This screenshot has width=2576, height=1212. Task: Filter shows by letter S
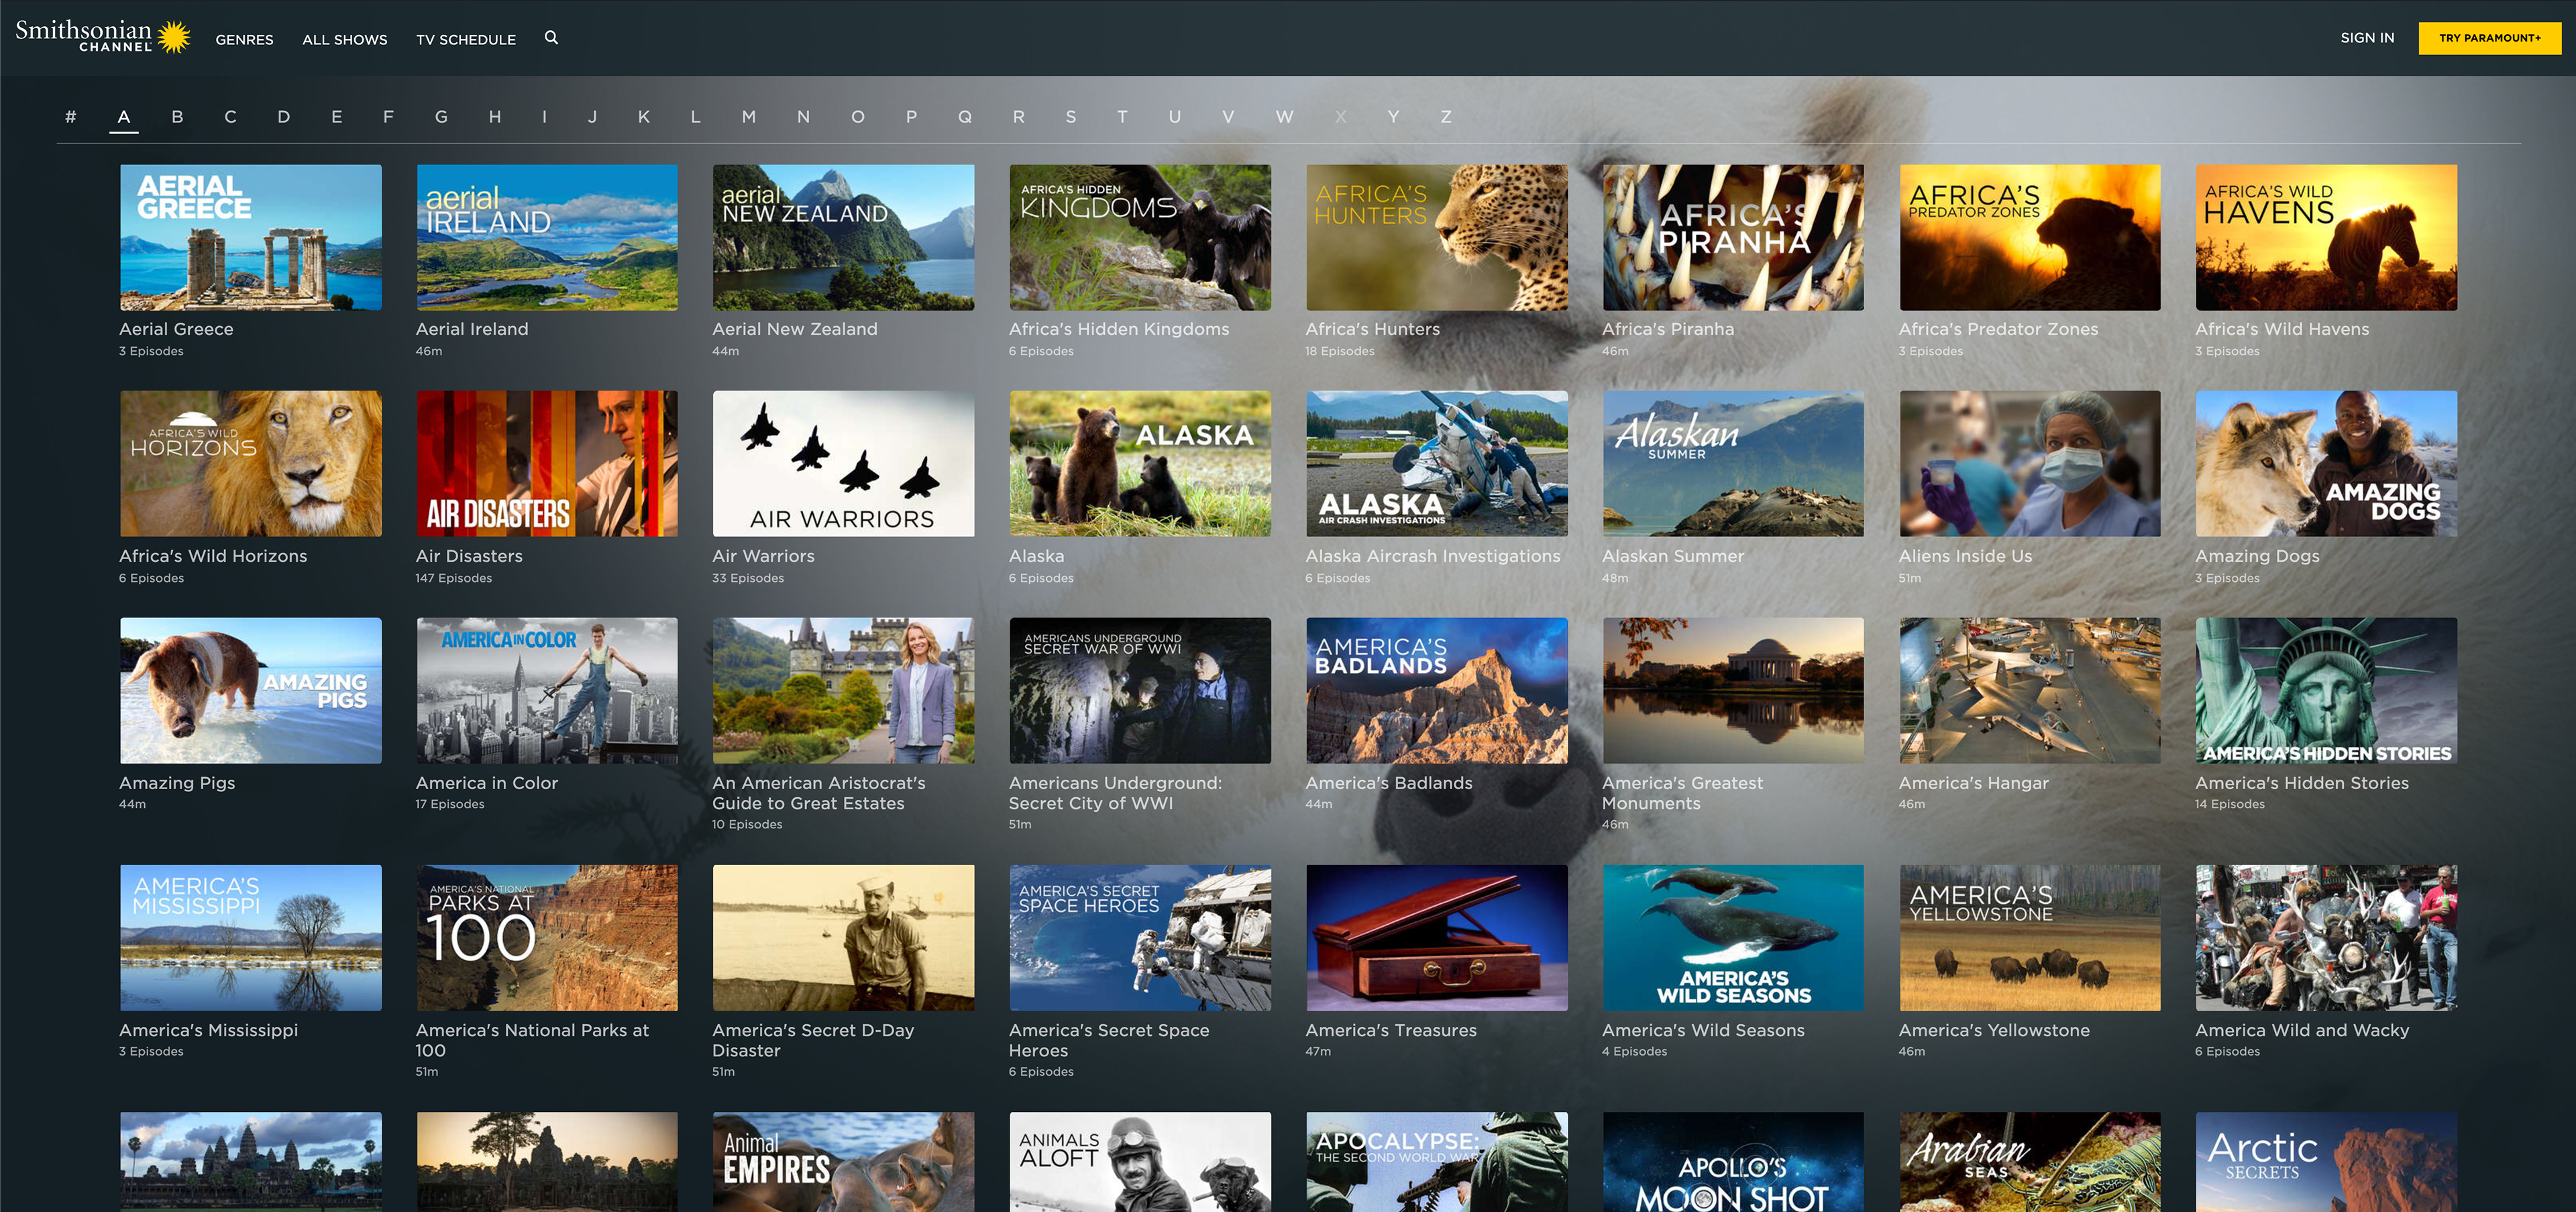pyautogui.click(x=1071, y=117)
